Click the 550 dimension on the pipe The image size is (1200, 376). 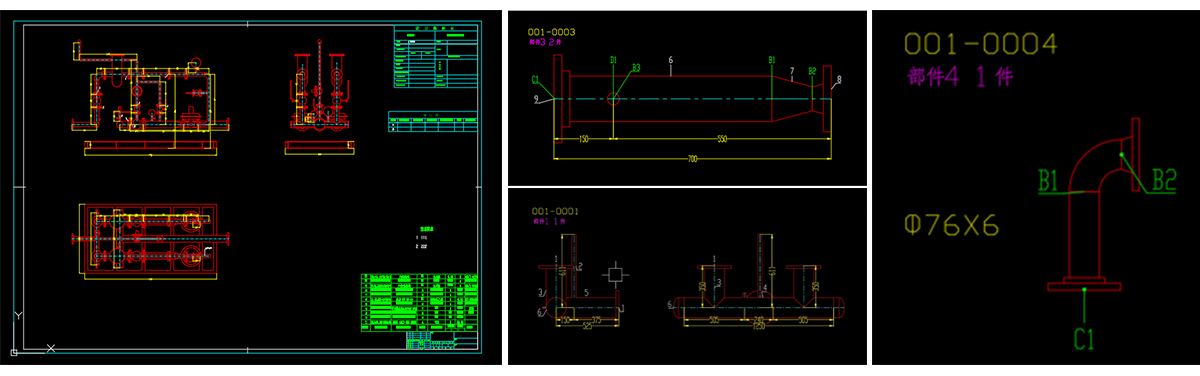click(722, 139)
